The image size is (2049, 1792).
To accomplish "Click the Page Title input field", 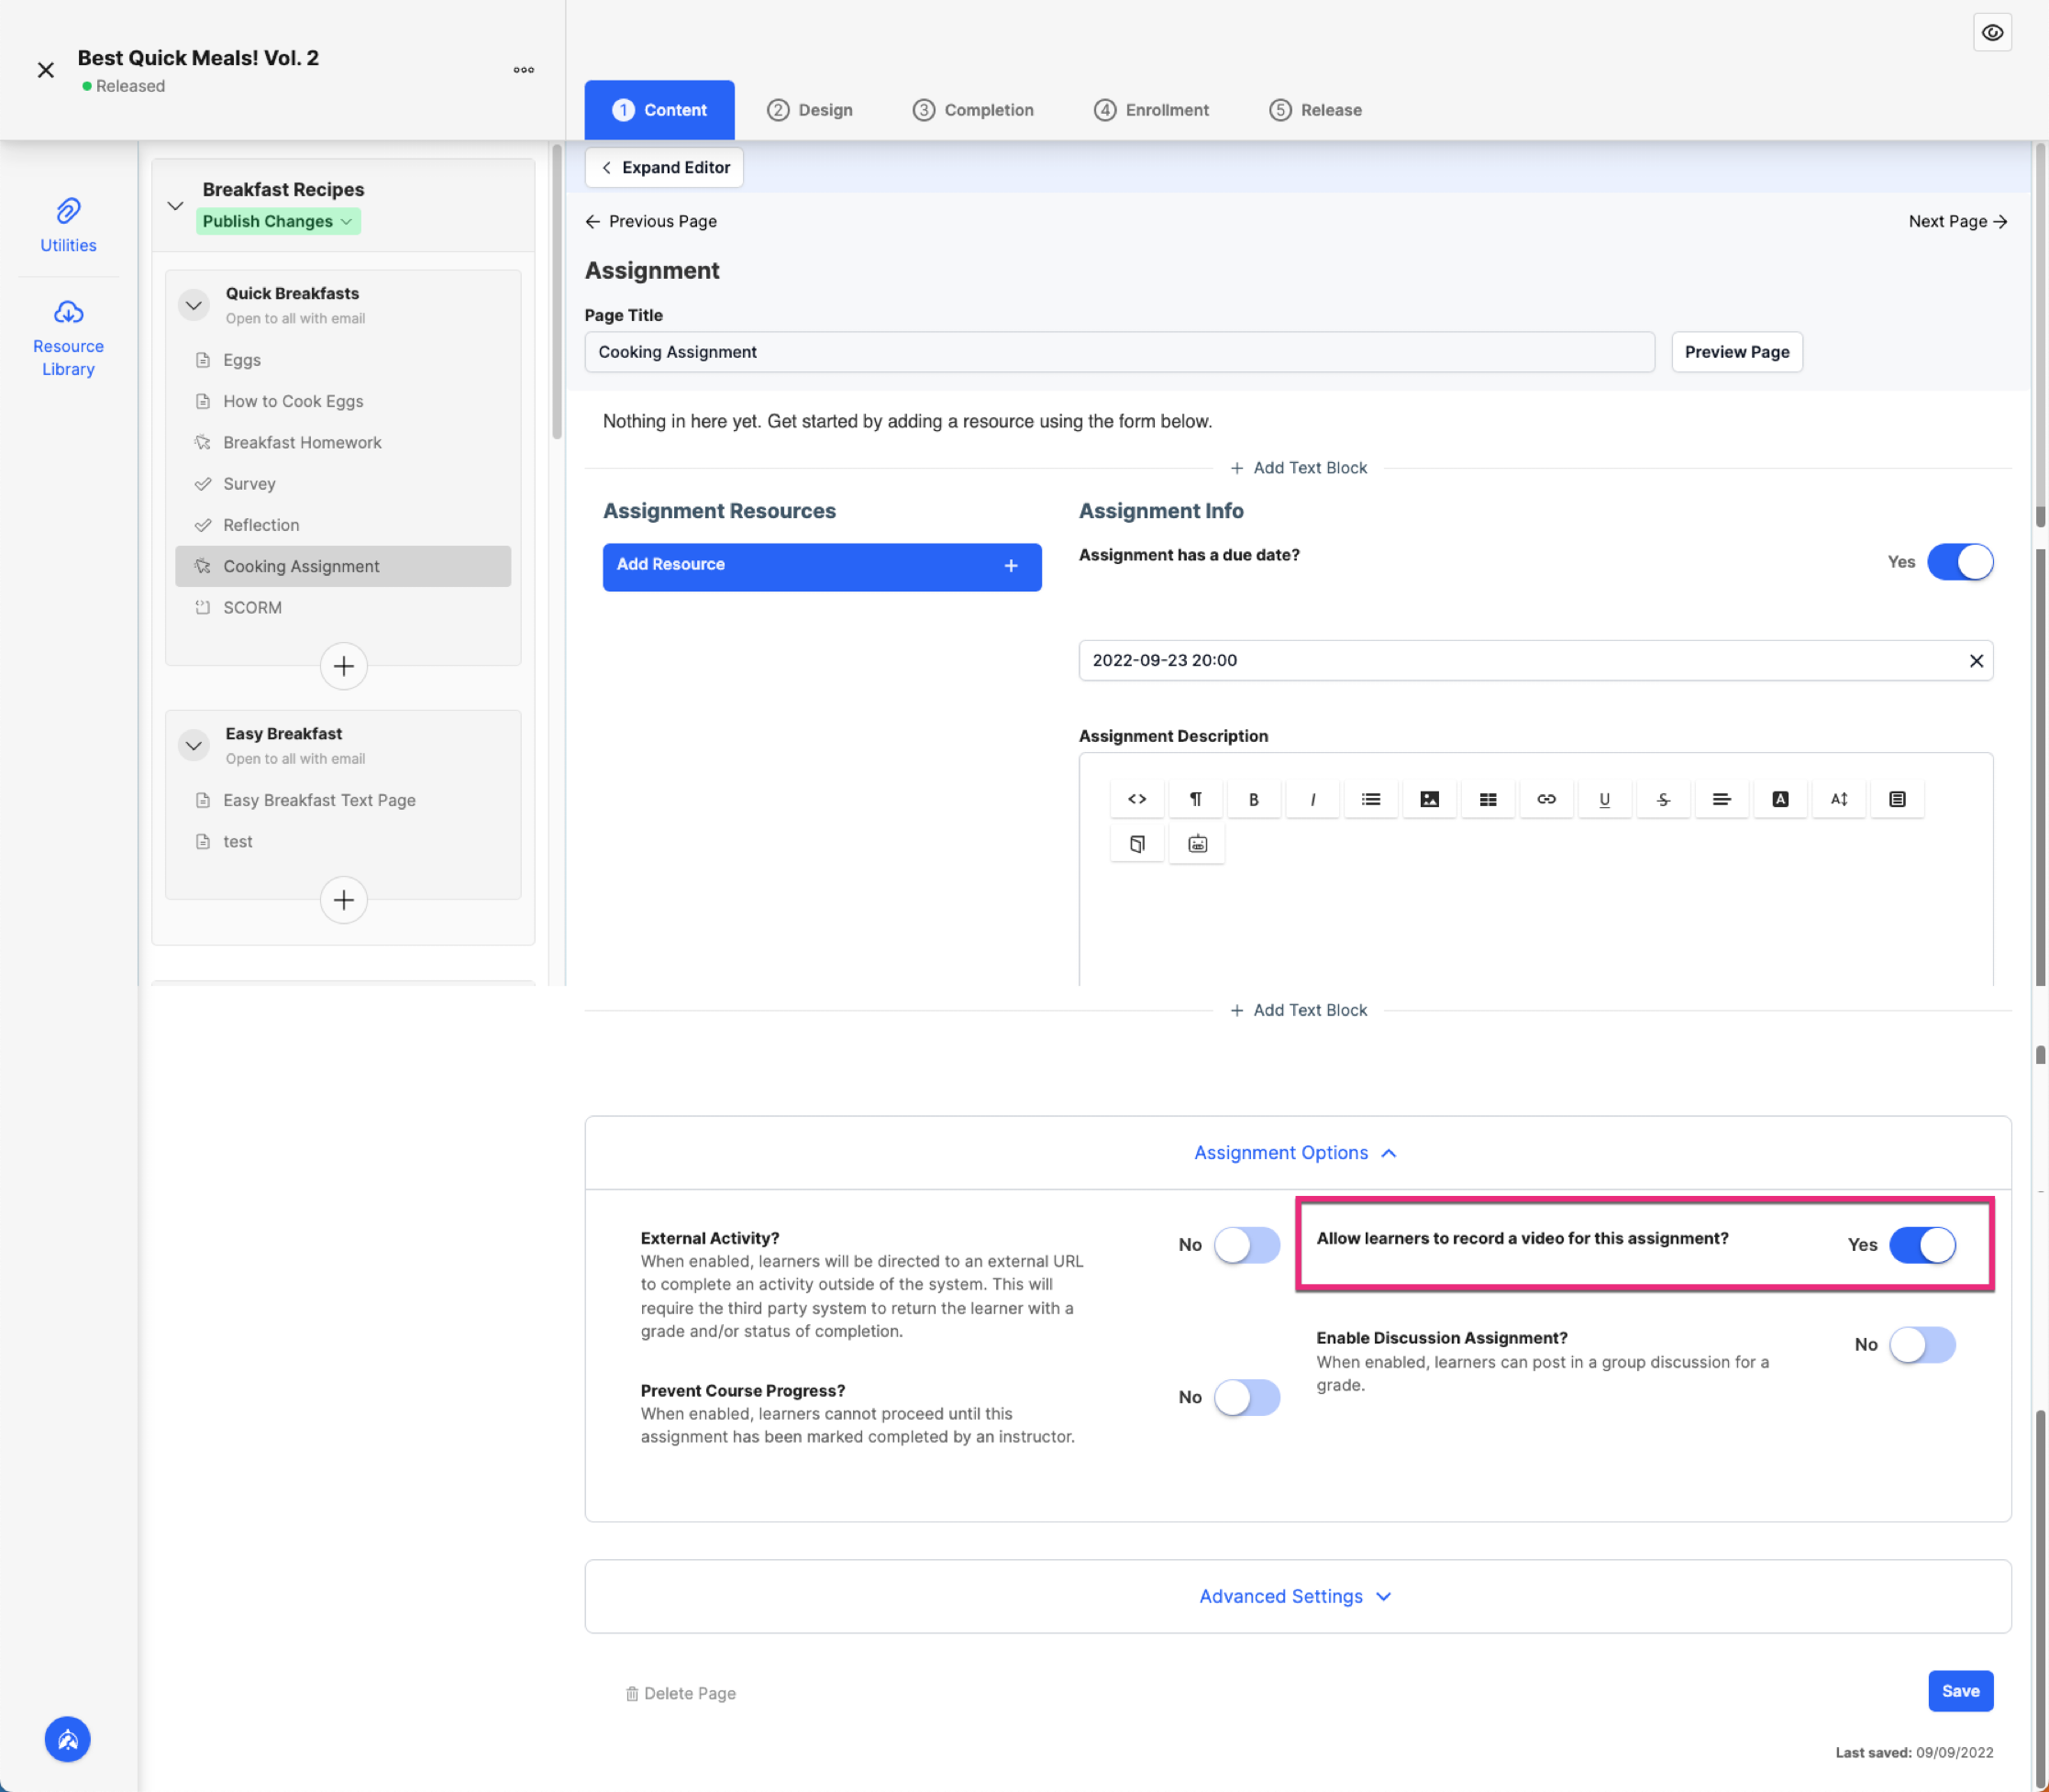I will 1119,352.
